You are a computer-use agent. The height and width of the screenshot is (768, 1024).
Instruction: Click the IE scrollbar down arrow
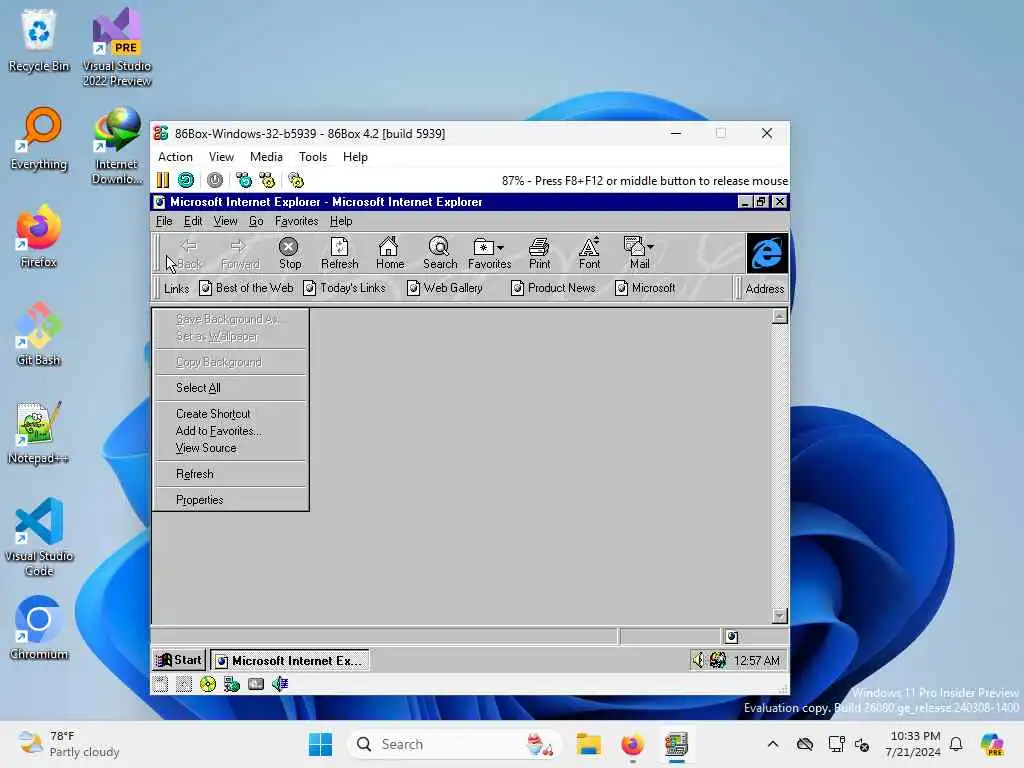click(x=779, y=616)
